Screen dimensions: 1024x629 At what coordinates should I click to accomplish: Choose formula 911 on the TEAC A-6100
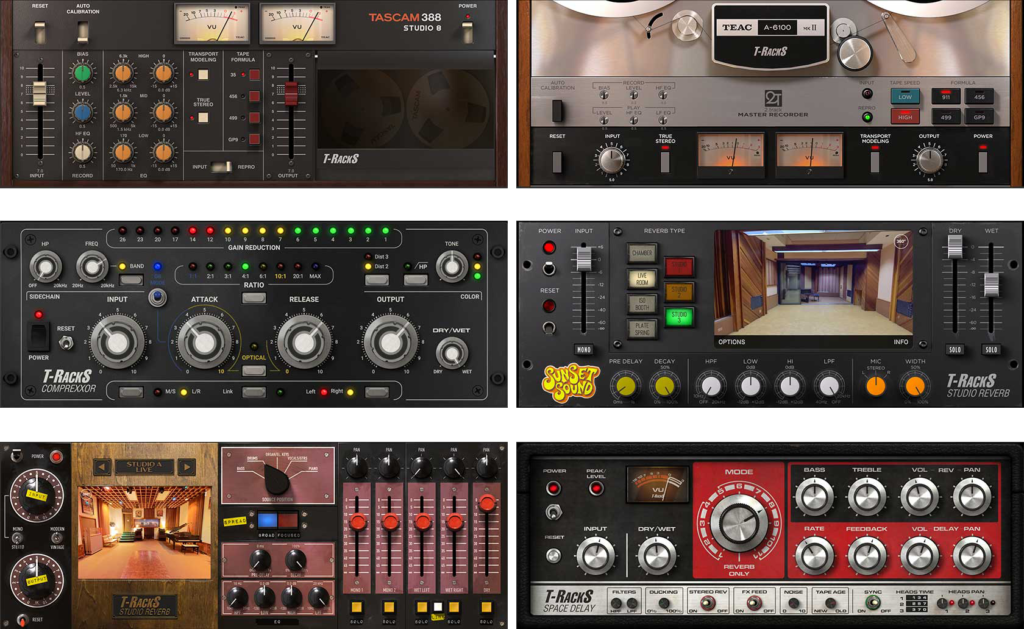point(946,97)
